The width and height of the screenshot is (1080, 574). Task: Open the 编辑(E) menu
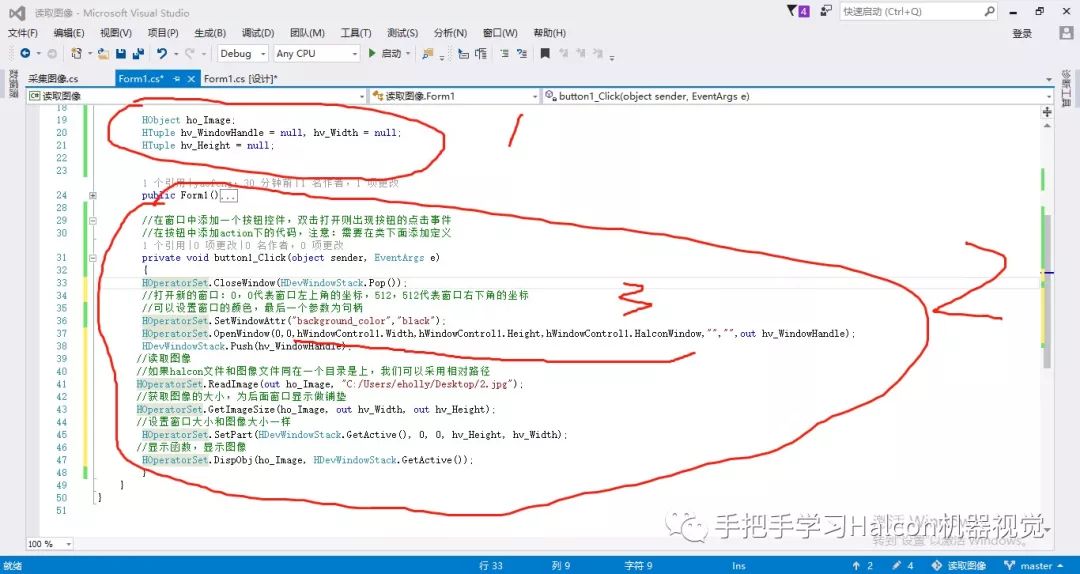(x=69, y=32)
